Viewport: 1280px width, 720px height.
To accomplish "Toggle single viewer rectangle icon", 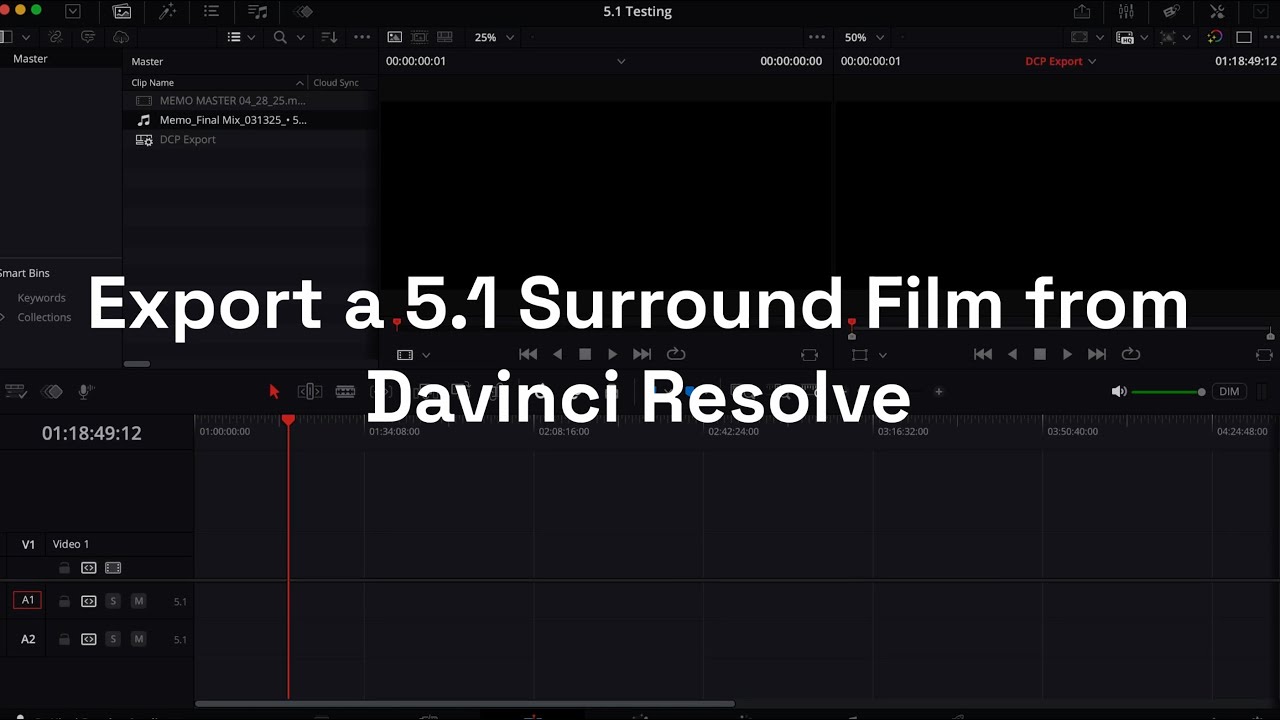I will coord(1244,37).
